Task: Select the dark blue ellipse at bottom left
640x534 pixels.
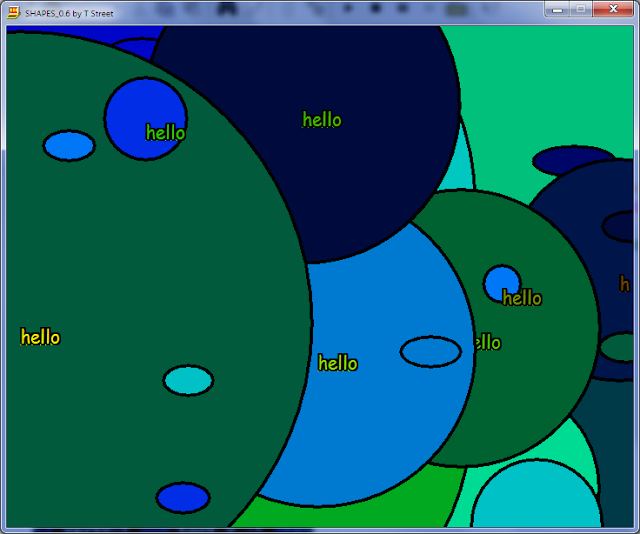Action: pyautogui.click(x=183, y=498)
